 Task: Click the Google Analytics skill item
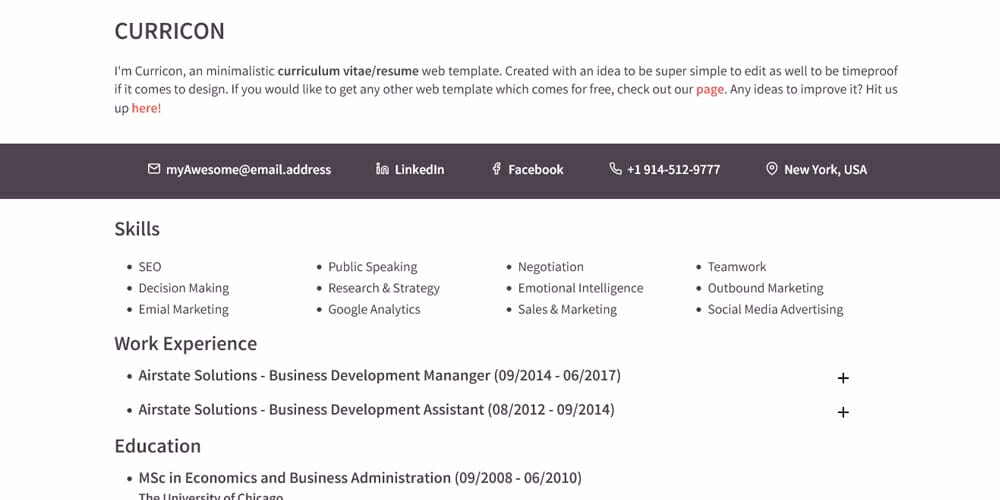tap(374, 309)
